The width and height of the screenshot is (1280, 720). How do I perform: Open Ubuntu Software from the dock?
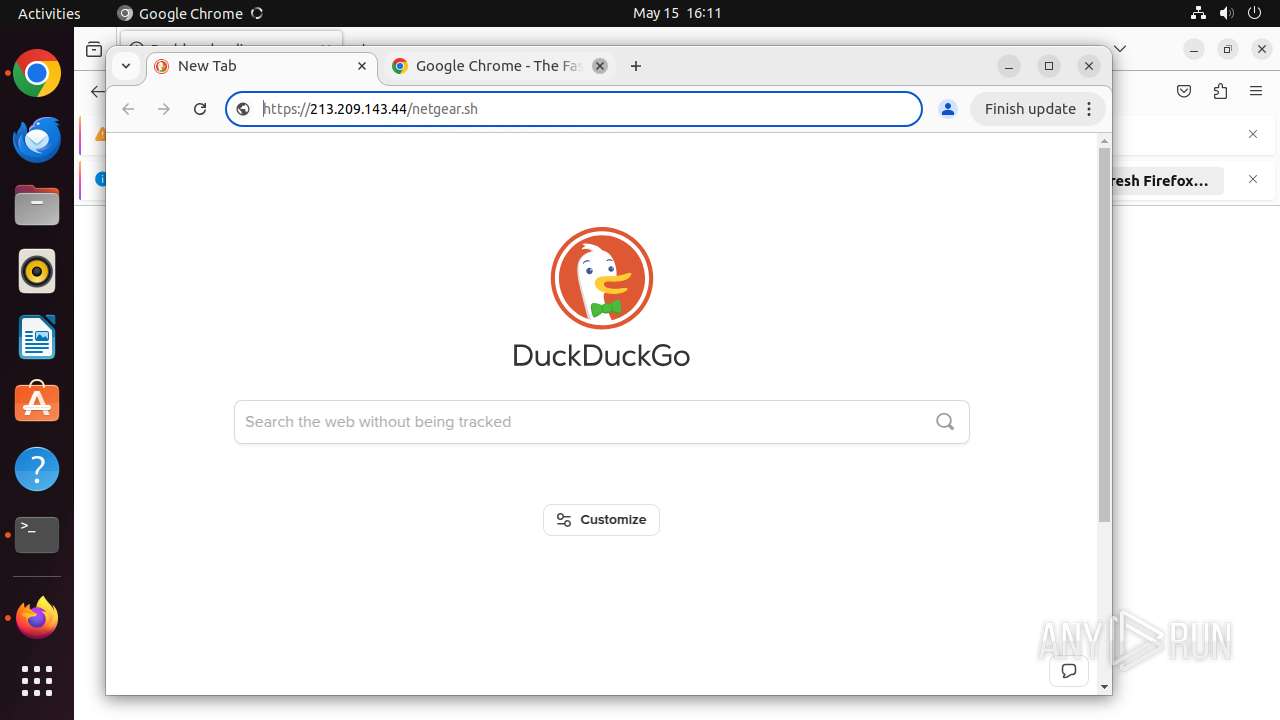pos(37,402)
